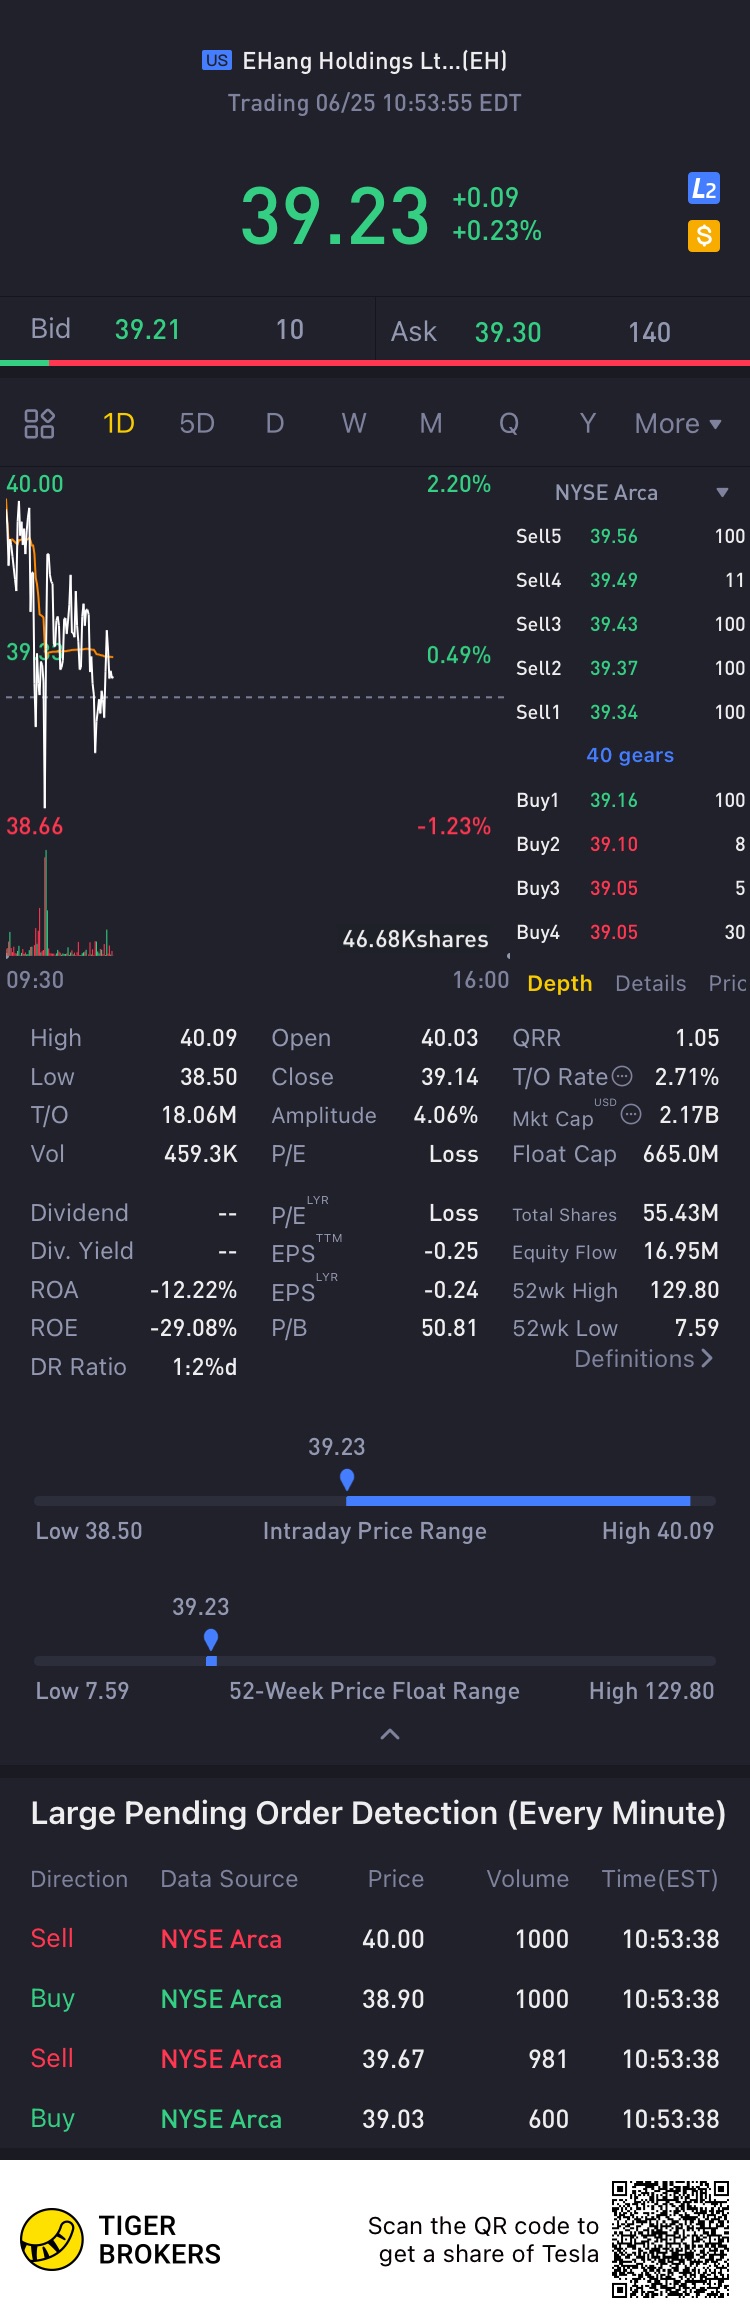
Task: Tap the Buy order at 38.90 row
Action: 375,1999
